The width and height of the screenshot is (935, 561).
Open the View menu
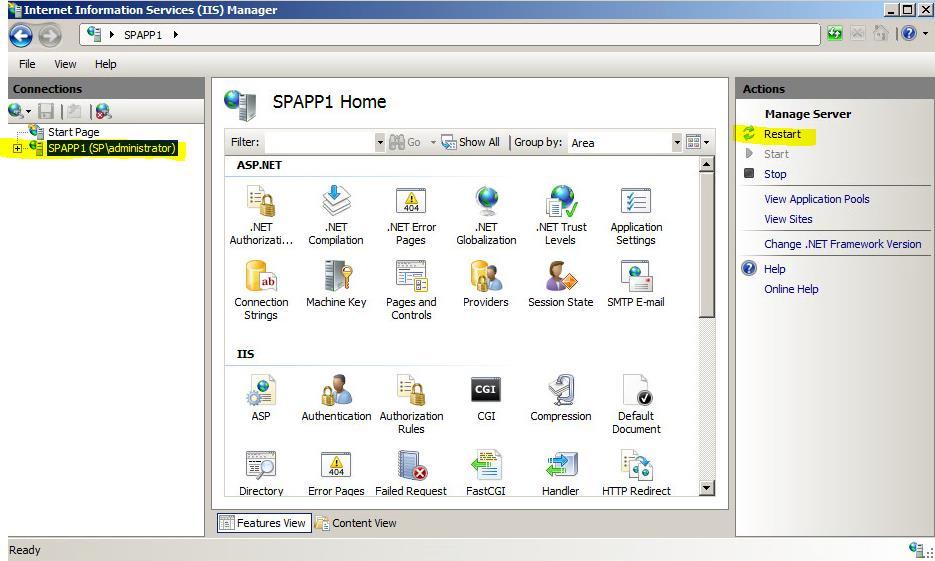pos(65,64)
